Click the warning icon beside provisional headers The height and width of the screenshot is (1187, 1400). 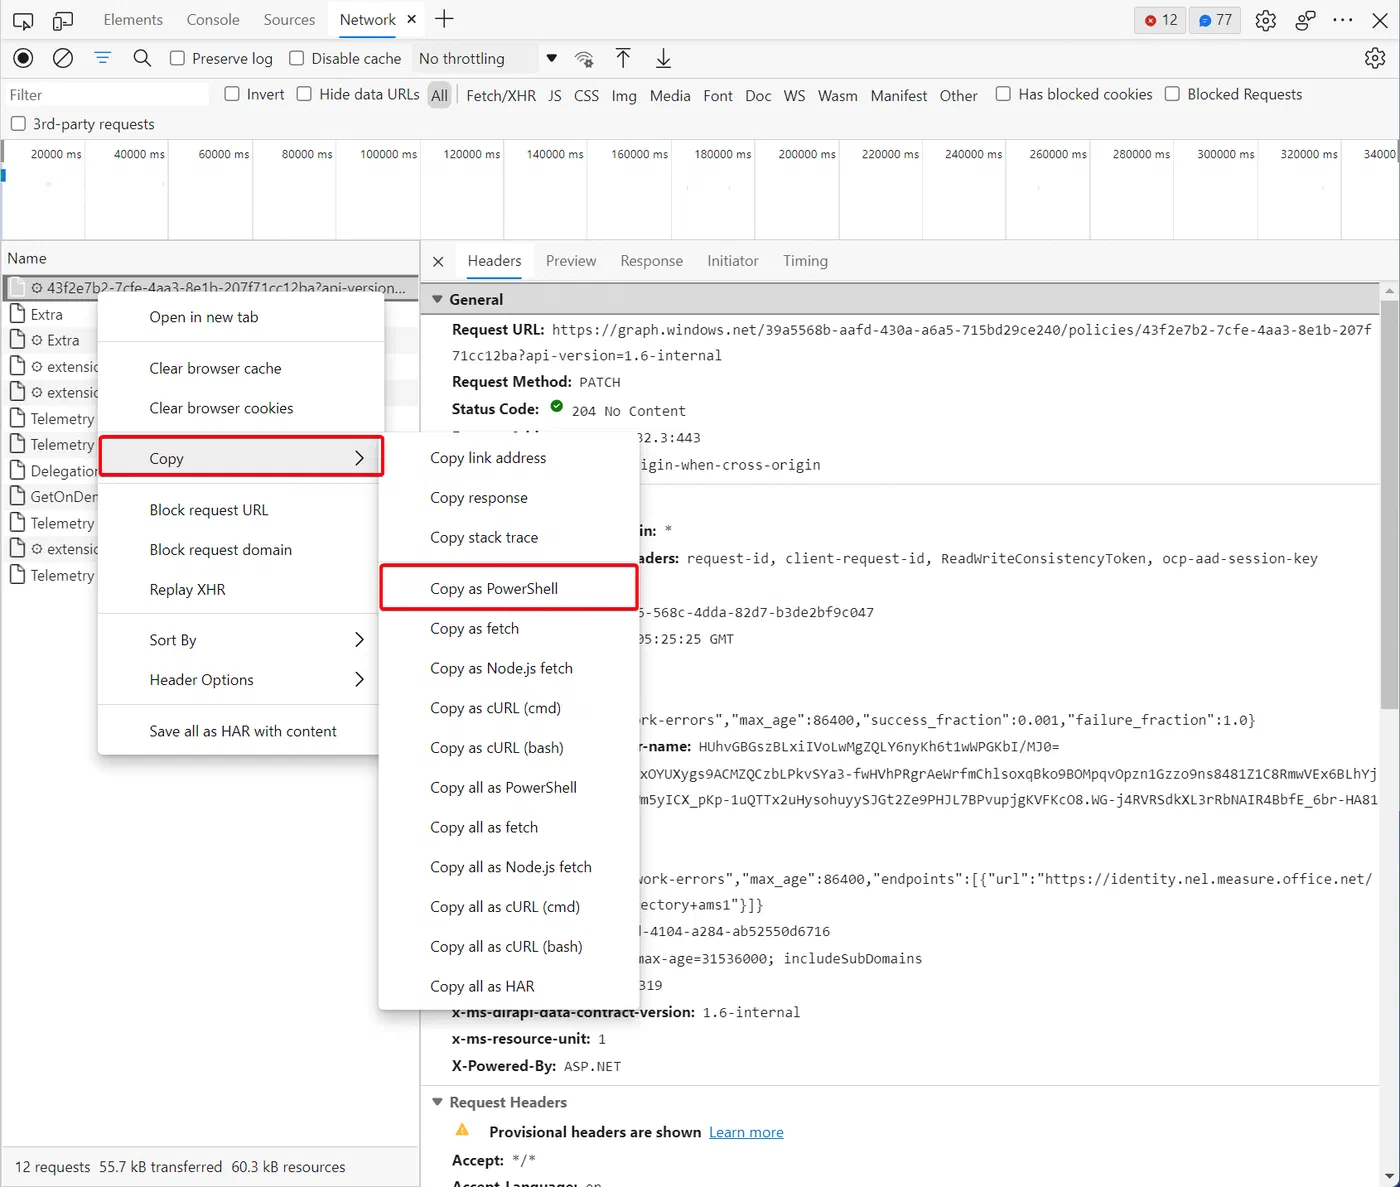coord(462,1130)
